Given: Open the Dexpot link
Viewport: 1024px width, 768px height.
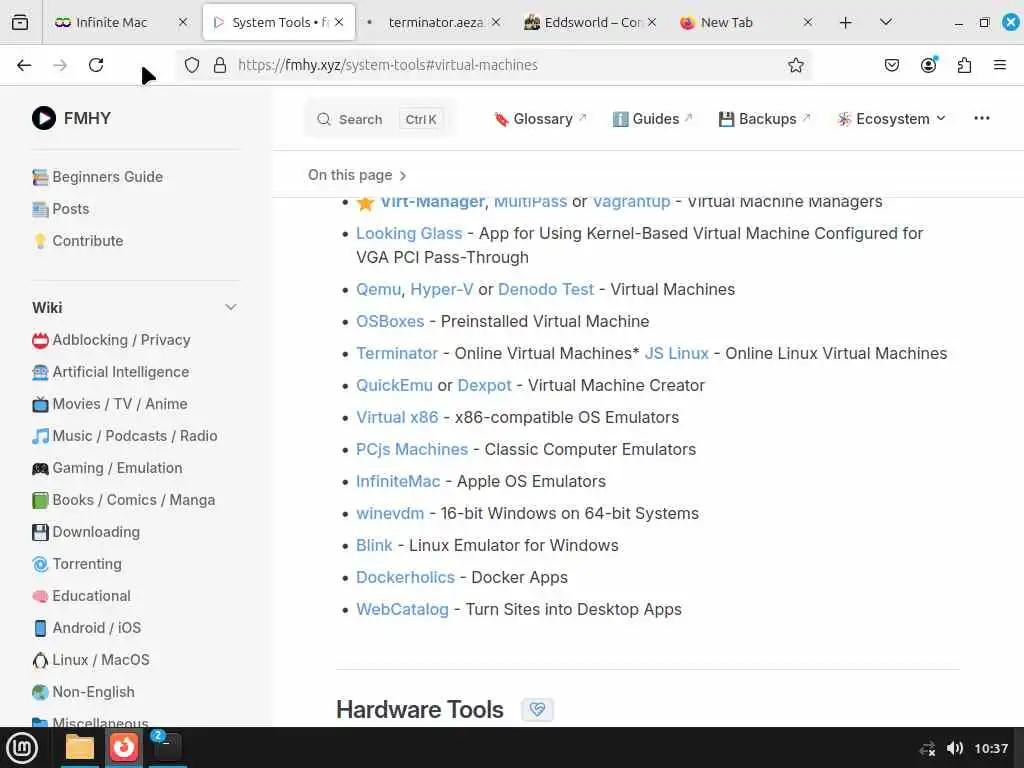Looking at the screenshot, I should pyautogui.click(x=484, y=385).
